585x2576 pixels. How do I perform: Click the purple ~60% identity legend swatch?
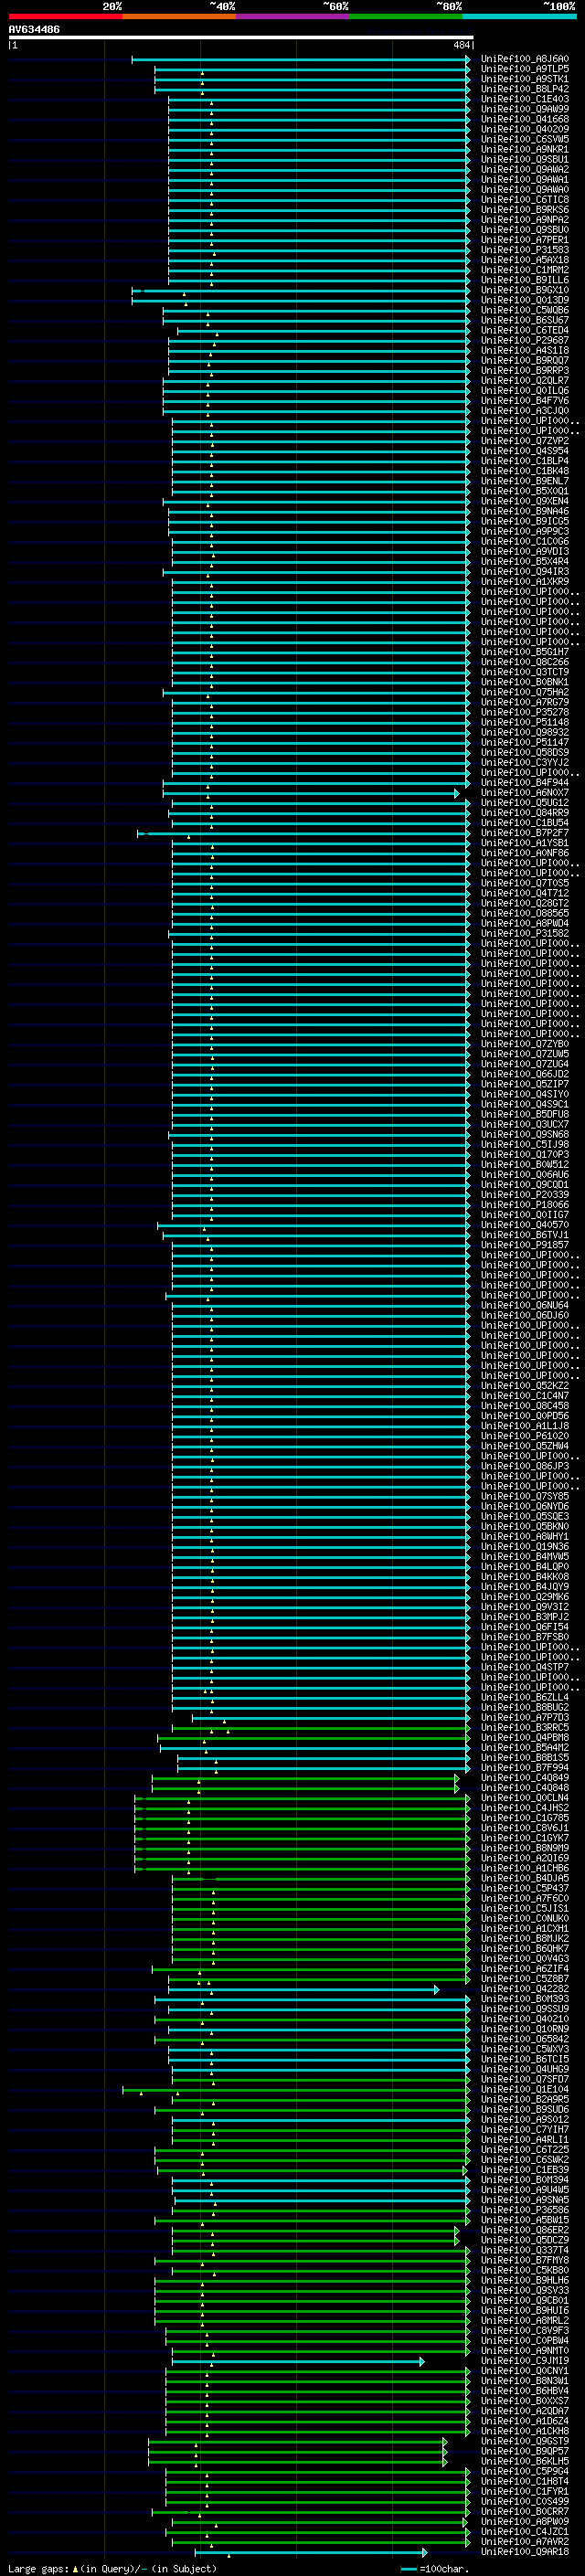[x=293, y=16]
